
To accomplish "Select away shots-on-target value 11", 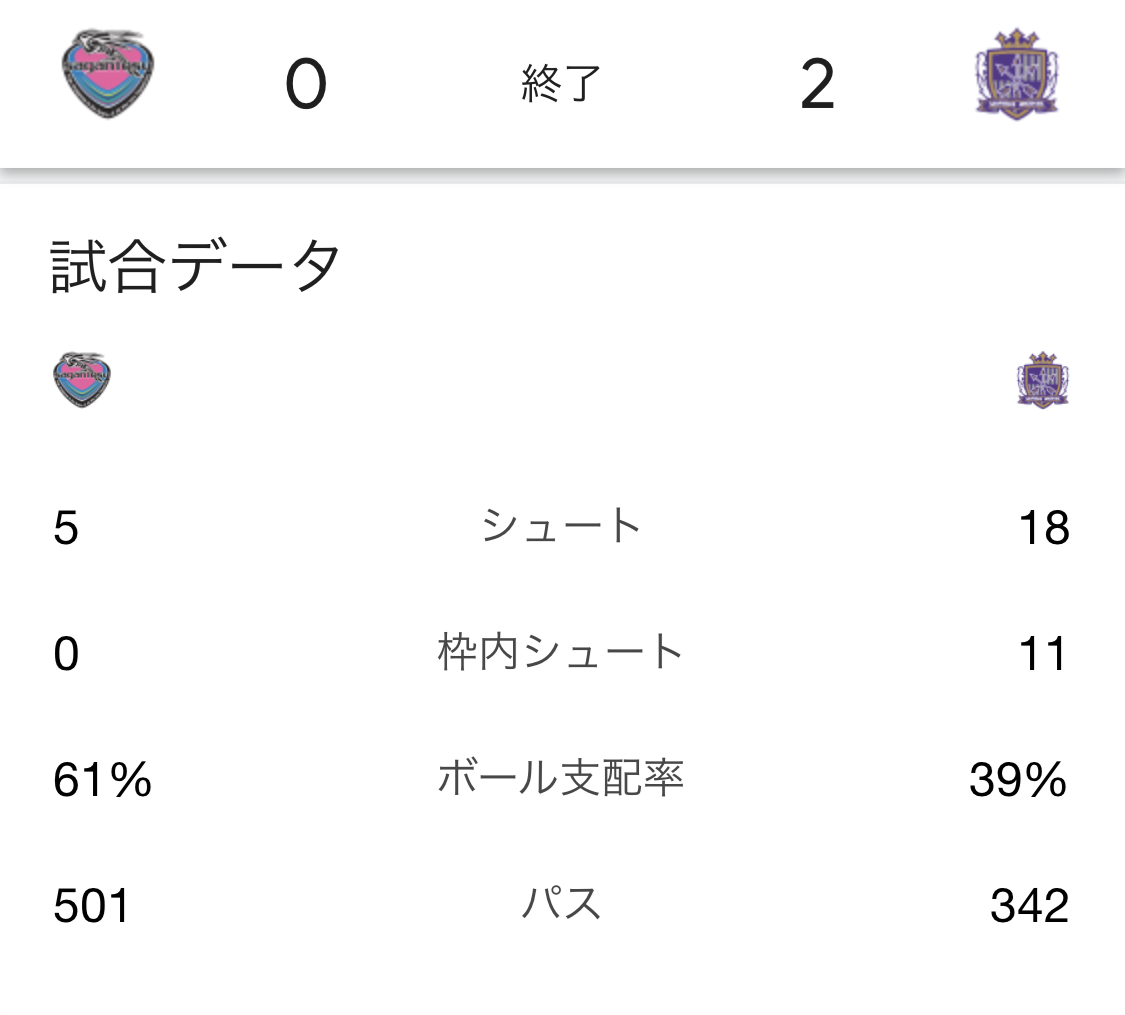I will point(1043,655).
